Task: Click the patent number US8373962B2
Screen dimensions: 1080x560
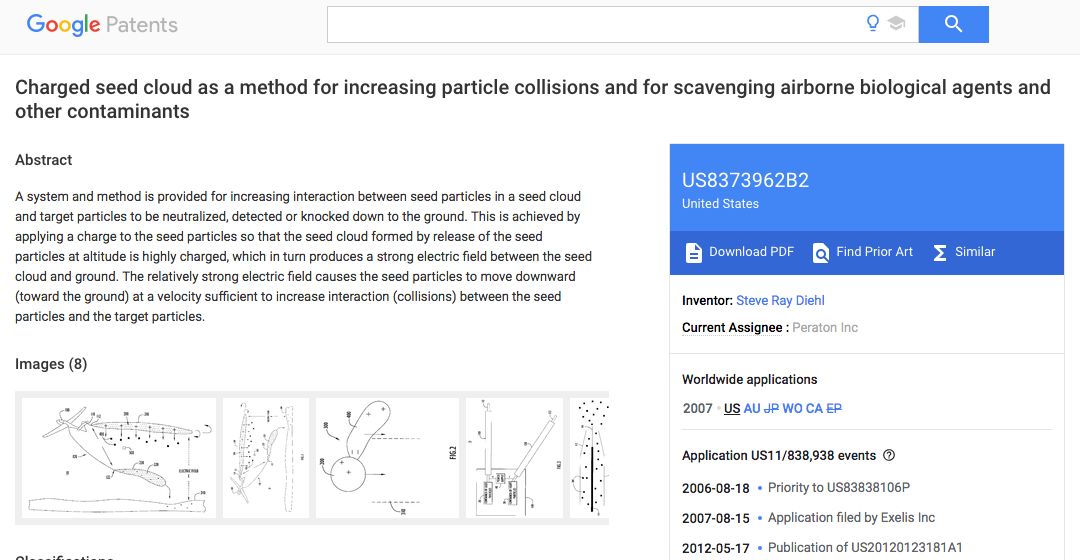Action: 745,180
